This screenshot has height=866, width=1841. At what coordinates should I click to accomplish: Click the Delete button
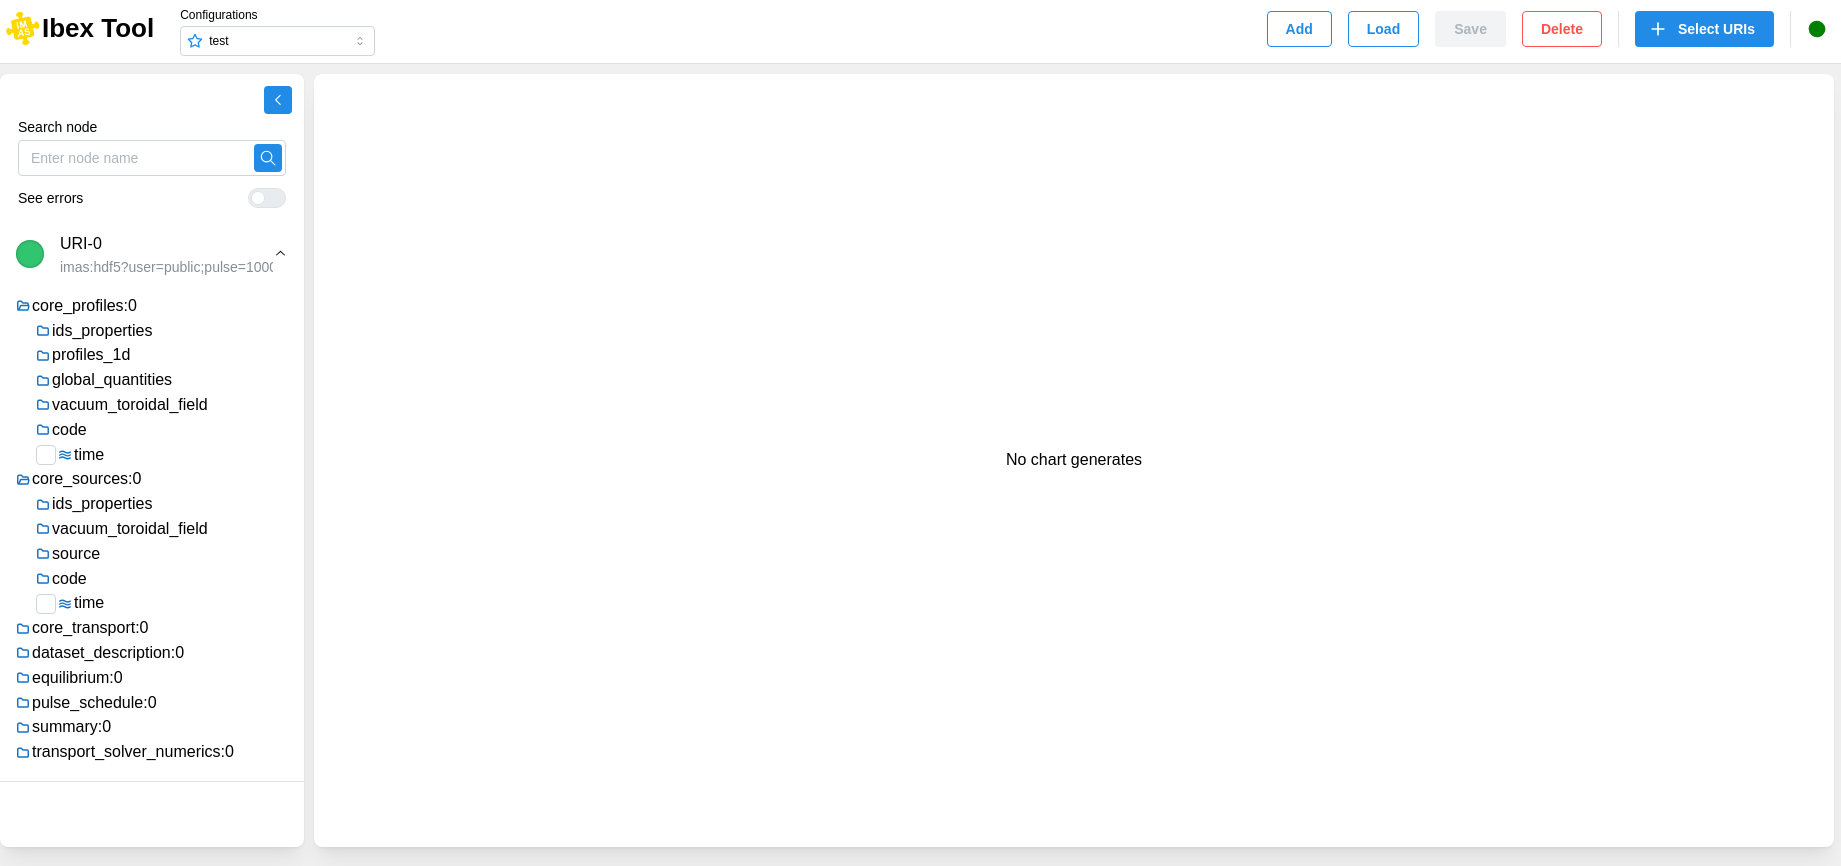click(1561, 29)
